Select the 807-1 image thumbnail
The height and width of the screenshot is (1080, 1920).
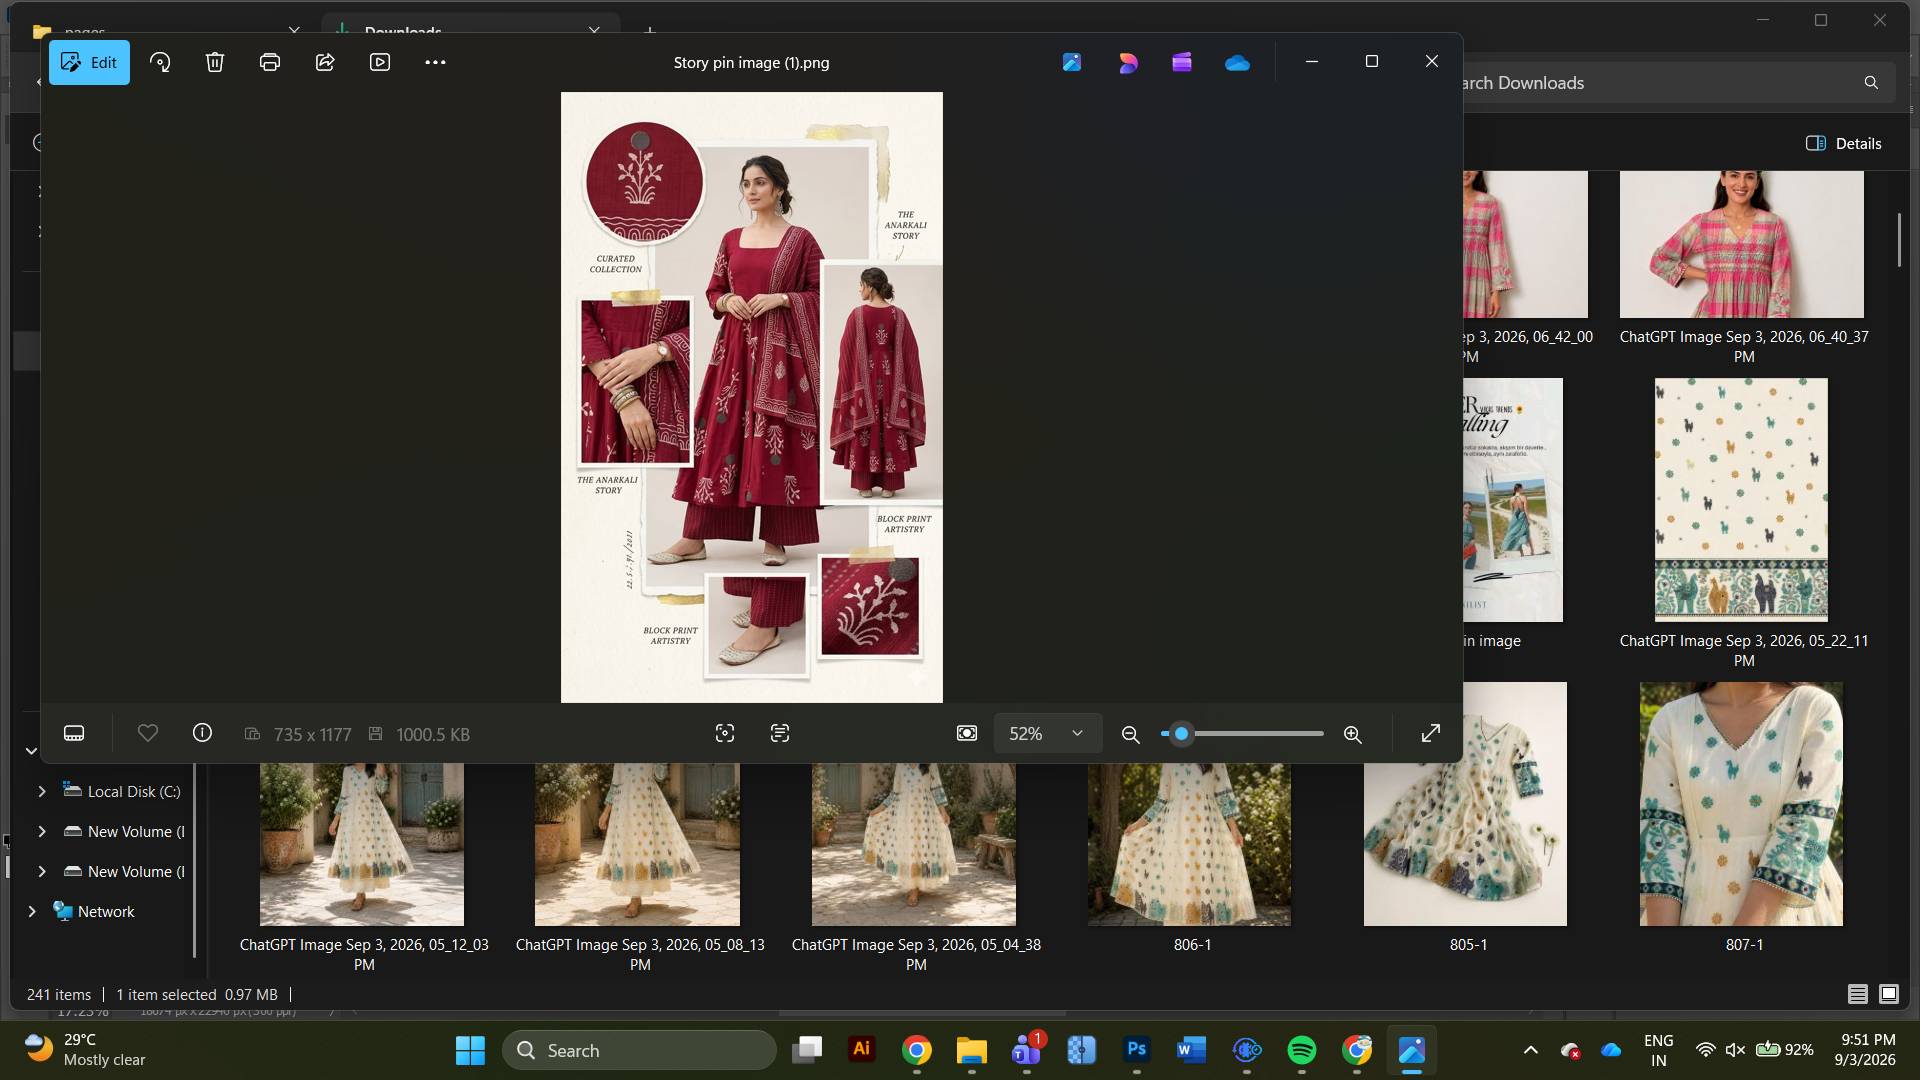point(1741,804)
